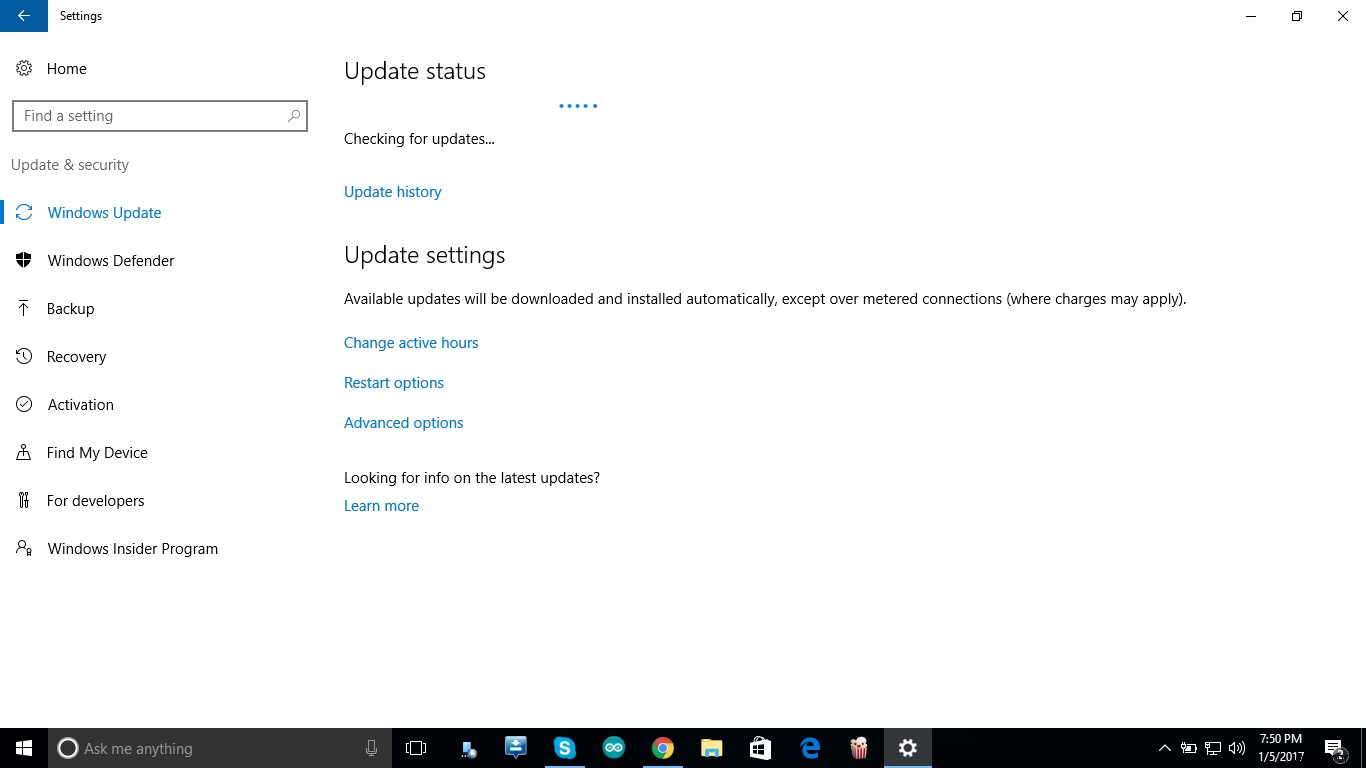Click the Find a setting search box
Image resolution: width=1366 pixels, height=768 pixels.
pyautogui.click(x=160, y=115)
